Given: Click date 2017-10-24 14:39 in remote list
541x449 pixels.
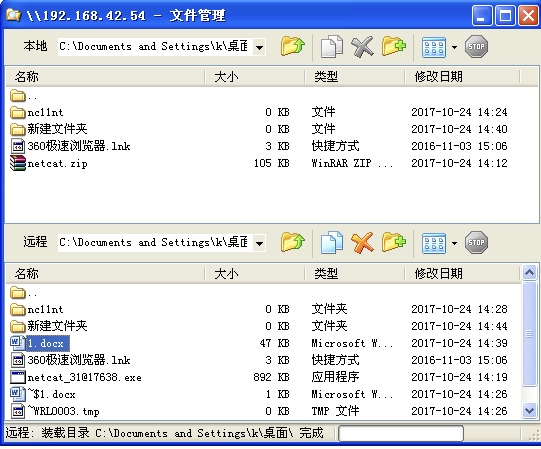Looking at the screenshot, I should point(459,343).
